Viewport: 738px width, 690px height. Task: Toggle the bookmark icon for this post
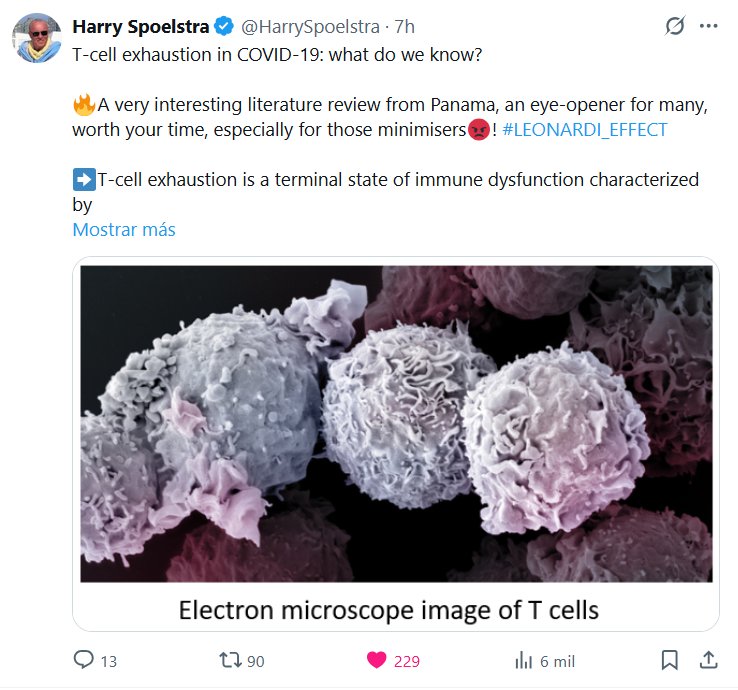tap(669, 660)
